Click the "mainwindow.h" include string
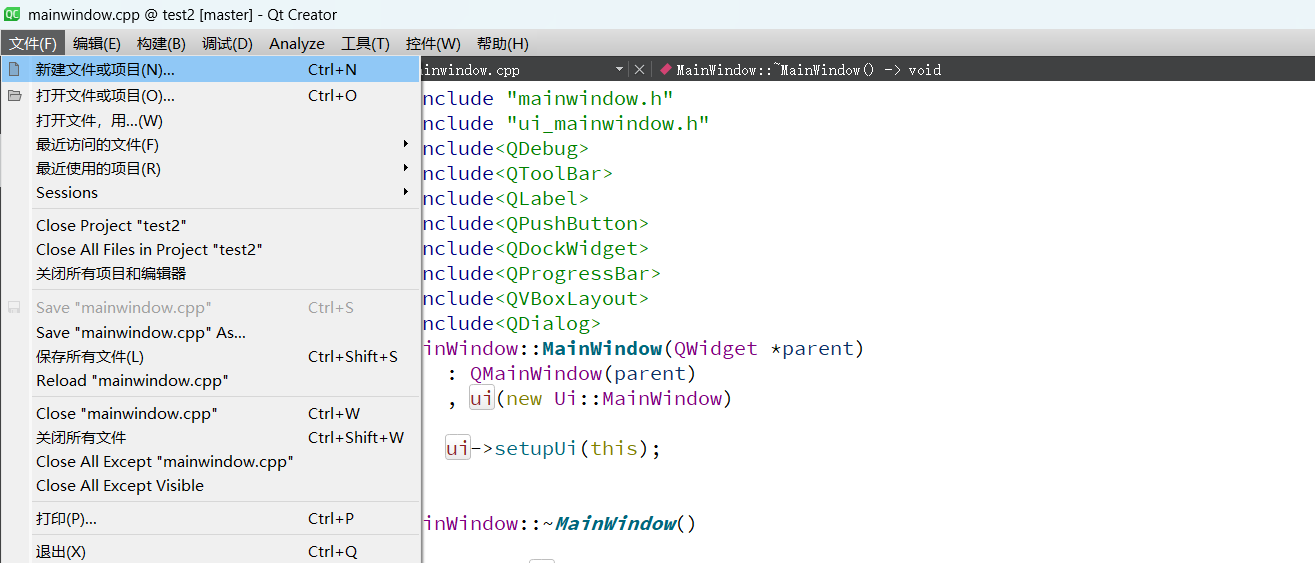The image size is (1315, 563). coord(590,98)
